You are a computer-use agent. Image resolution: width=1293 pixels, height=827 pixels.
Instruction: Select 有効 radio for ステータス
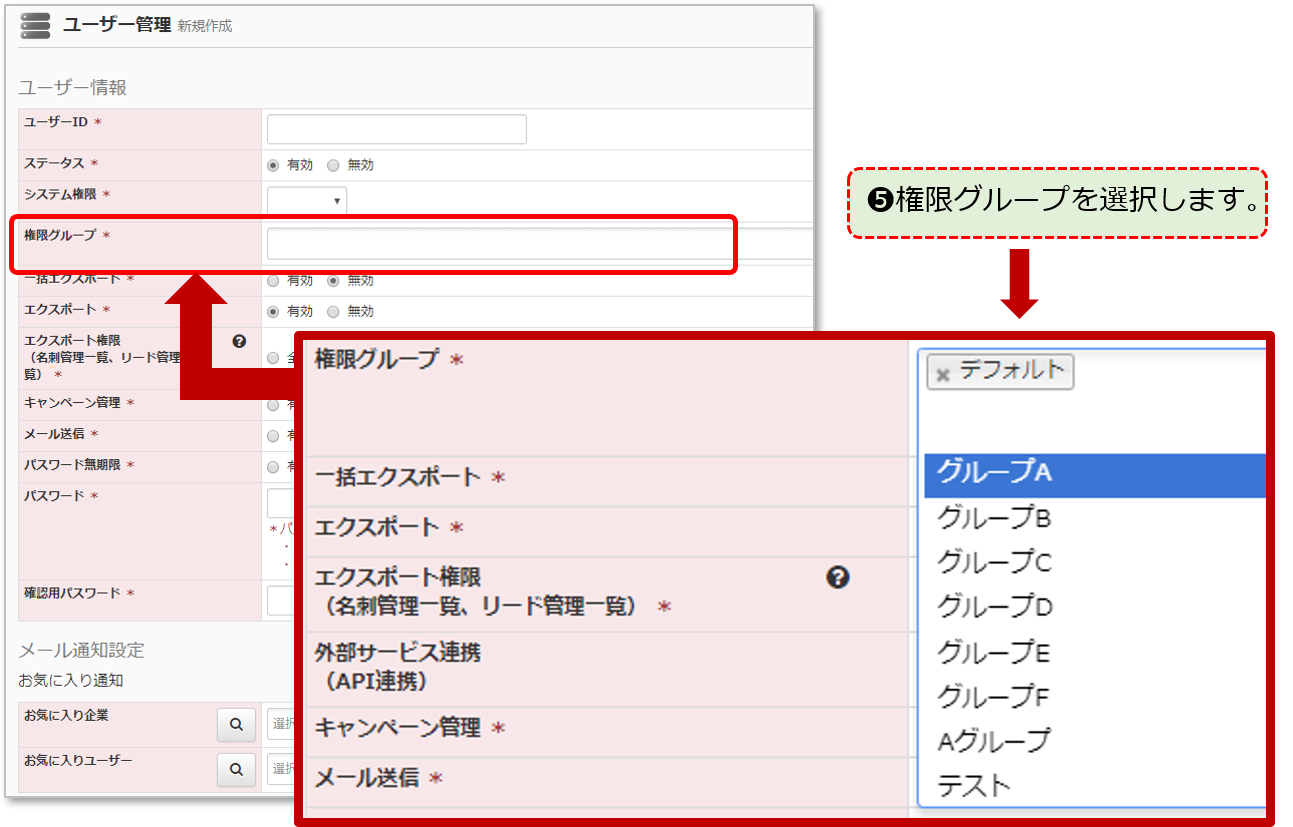[x=273, y=165]
